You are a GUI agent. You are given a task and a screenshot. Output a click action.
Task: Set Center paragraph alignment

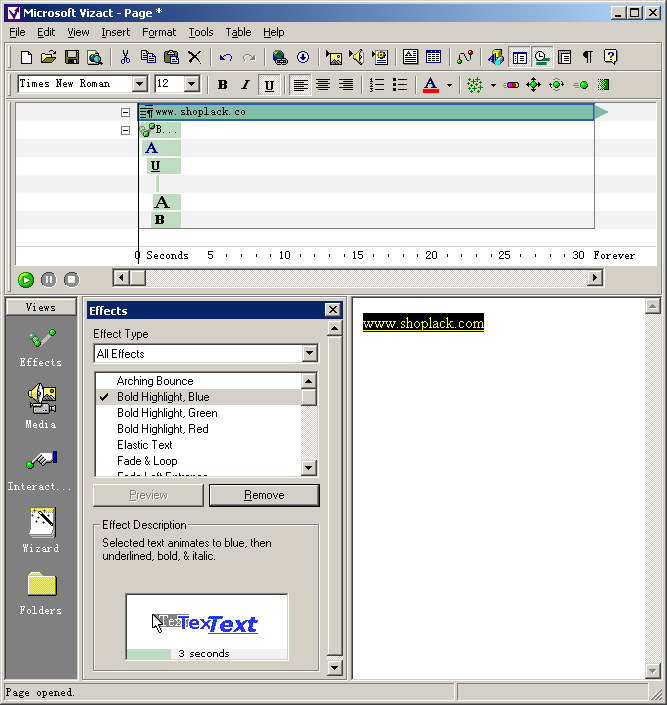tap(323, 85)
